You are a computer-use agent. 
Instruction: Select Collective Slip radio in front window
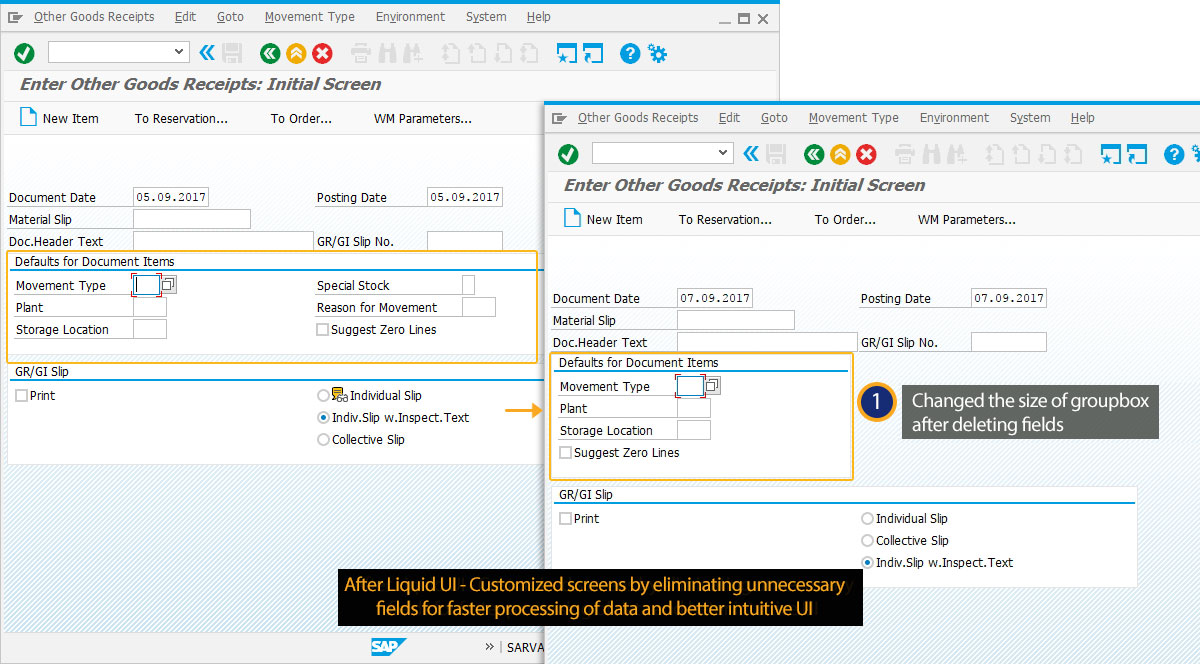click(866, 540)
